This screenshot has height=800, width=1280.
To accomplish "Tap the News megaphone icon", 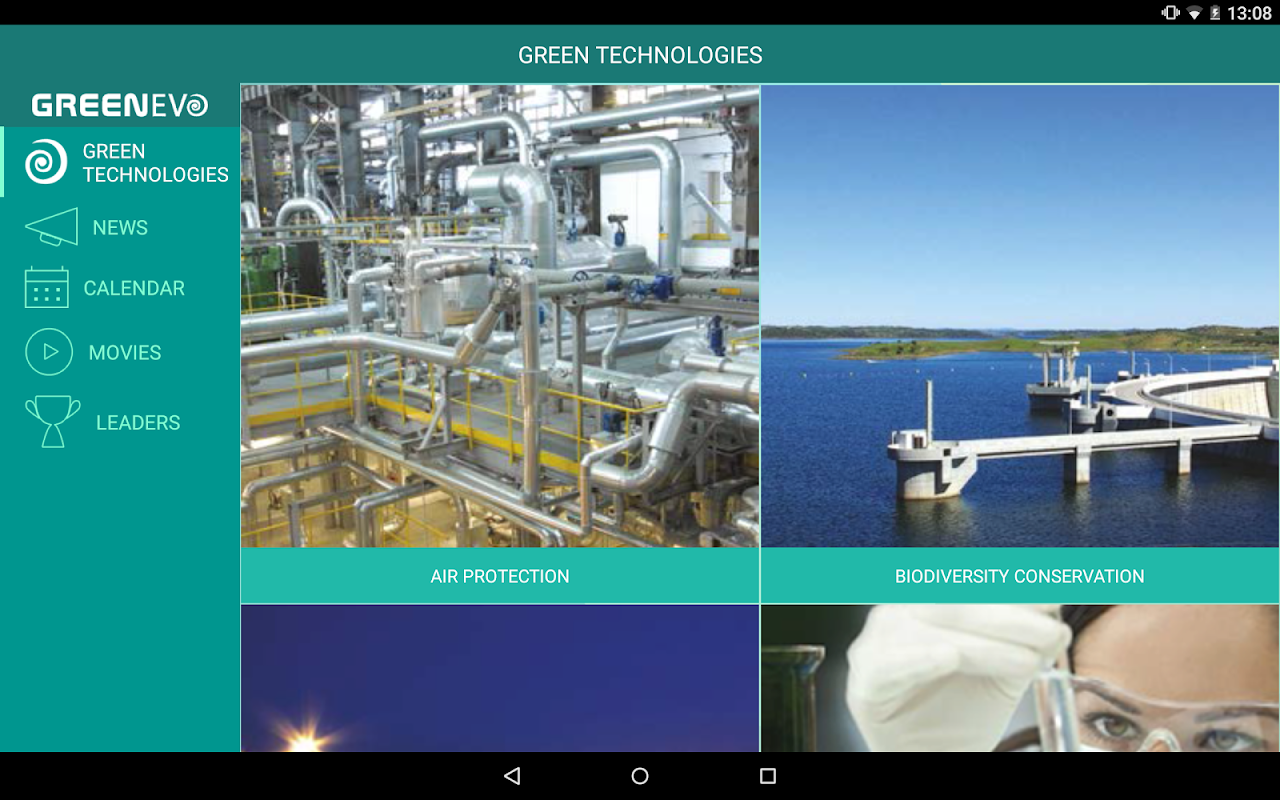I will coord(51,227).
